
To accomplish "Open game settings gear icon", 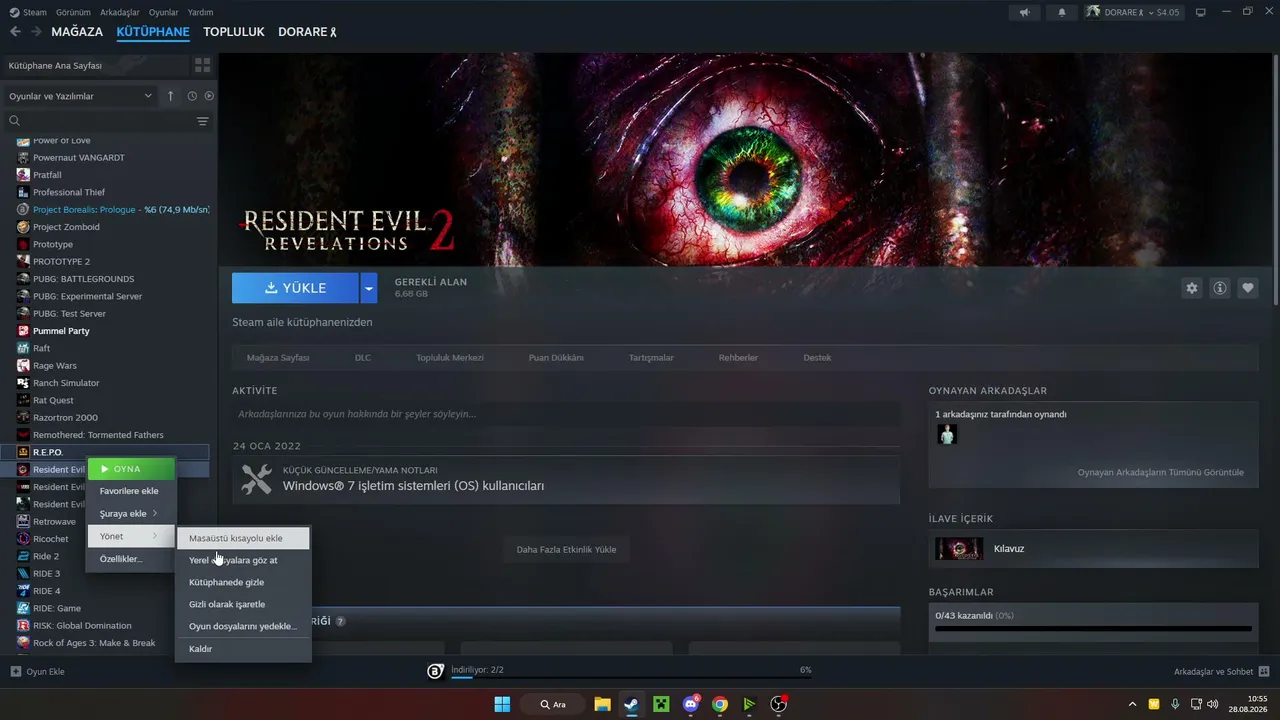I will click(1192, 288).
